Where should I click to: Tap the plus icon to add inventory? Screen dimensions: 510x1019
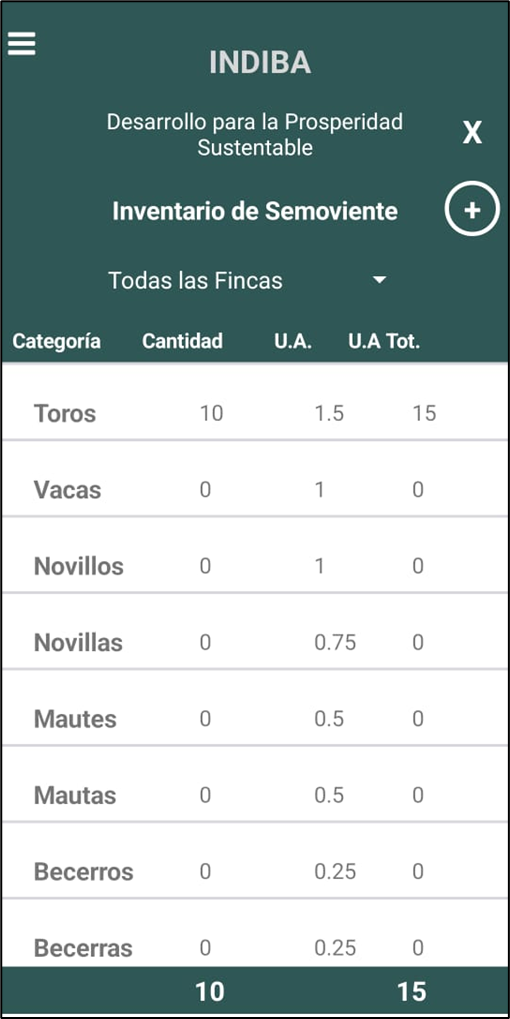tap(472, 211)
